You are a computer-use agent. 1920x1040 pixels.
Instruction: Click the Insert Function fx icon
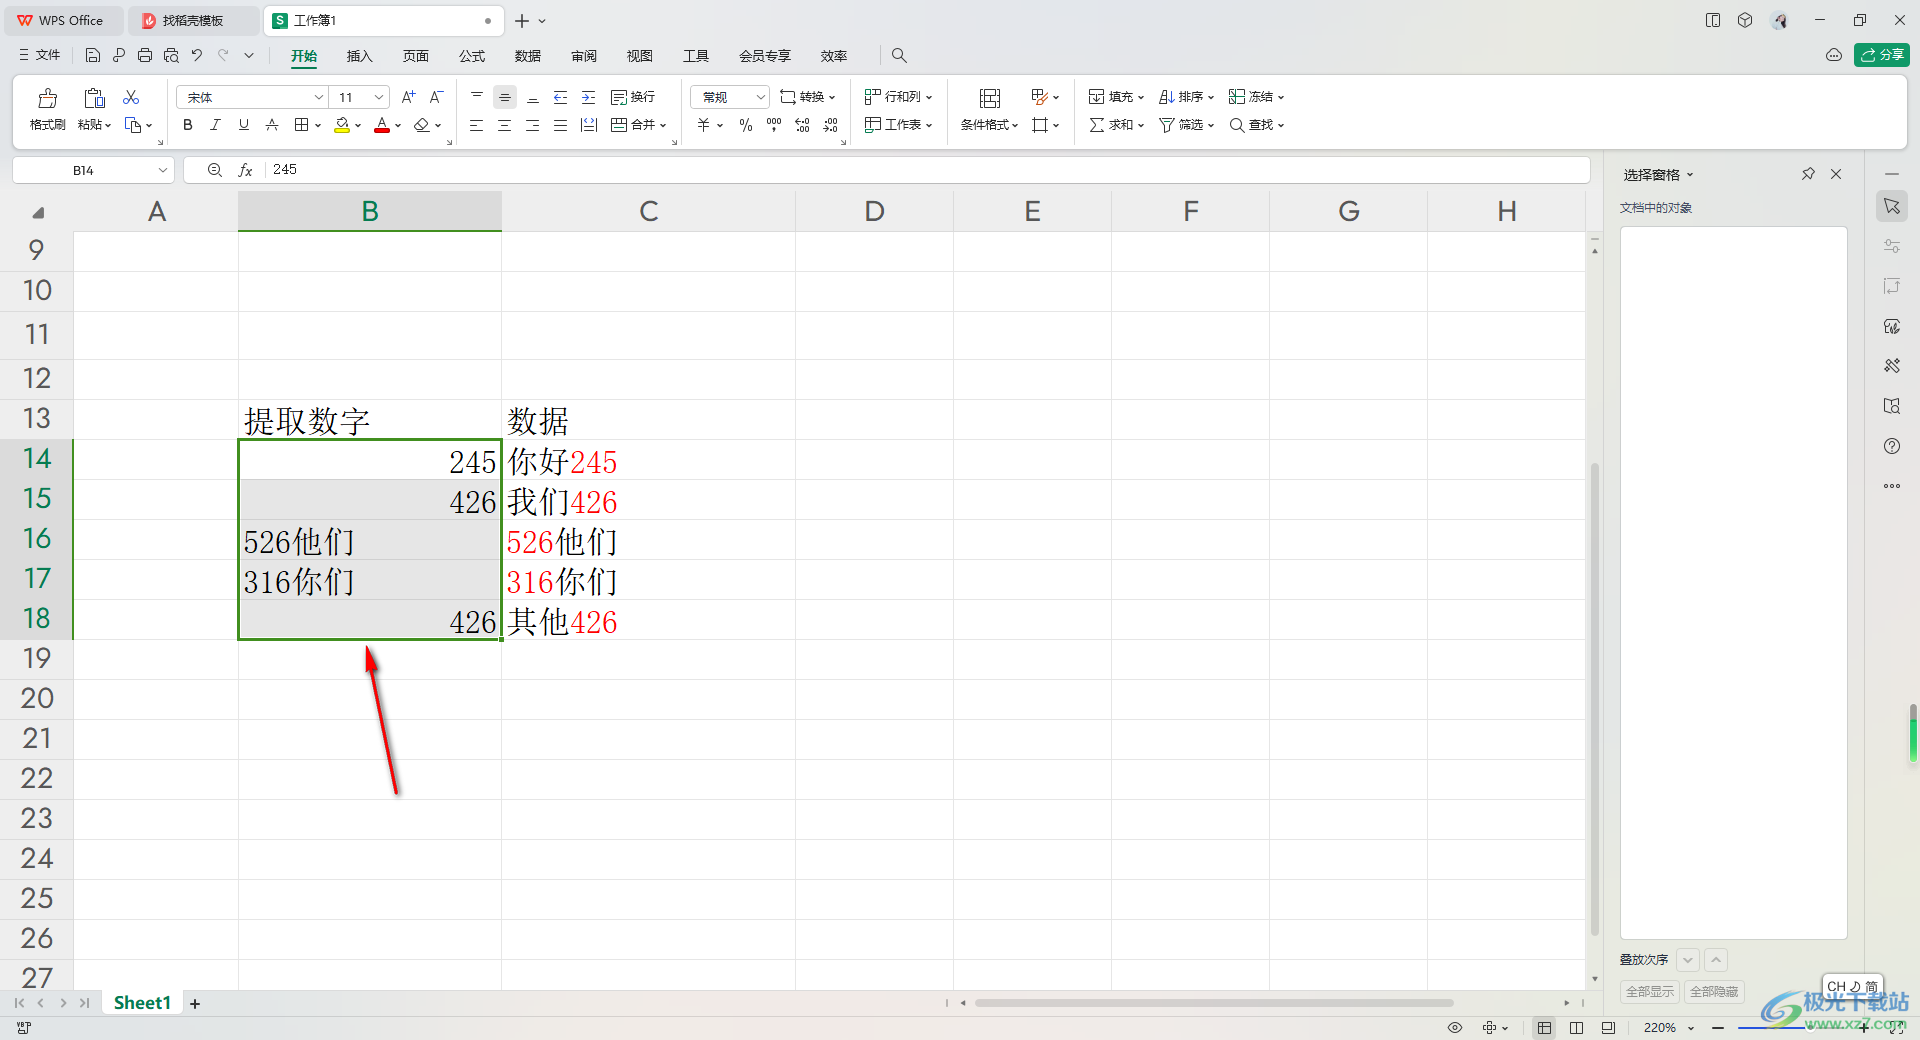tap(245, 171)
